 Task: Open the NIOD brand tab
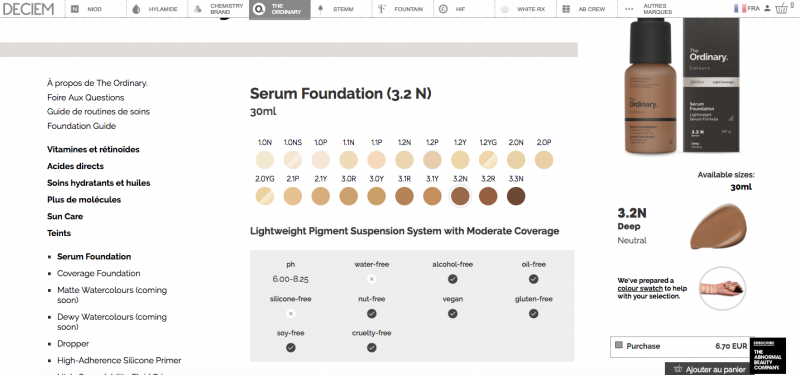click(95, 9)
